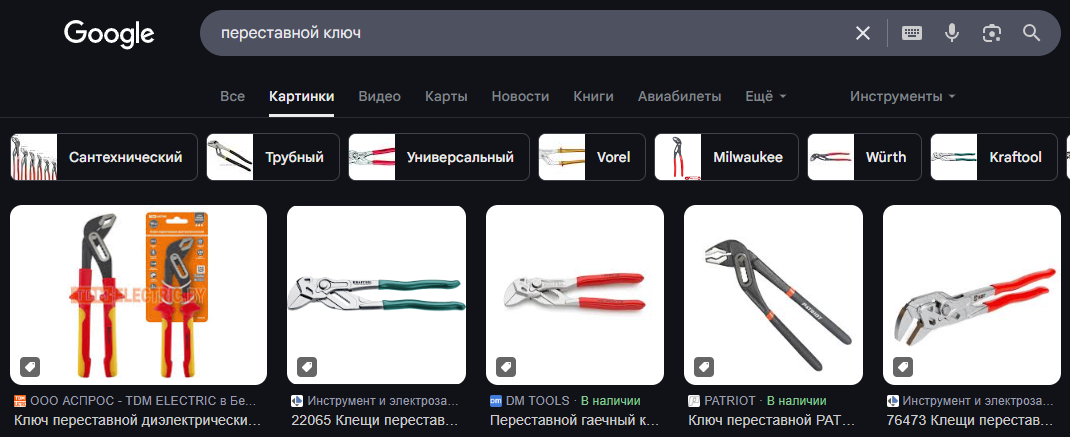Screen dimensions: 1070x437
Task: Open the Инструменты dropdown
Action: tap(902, 96)
